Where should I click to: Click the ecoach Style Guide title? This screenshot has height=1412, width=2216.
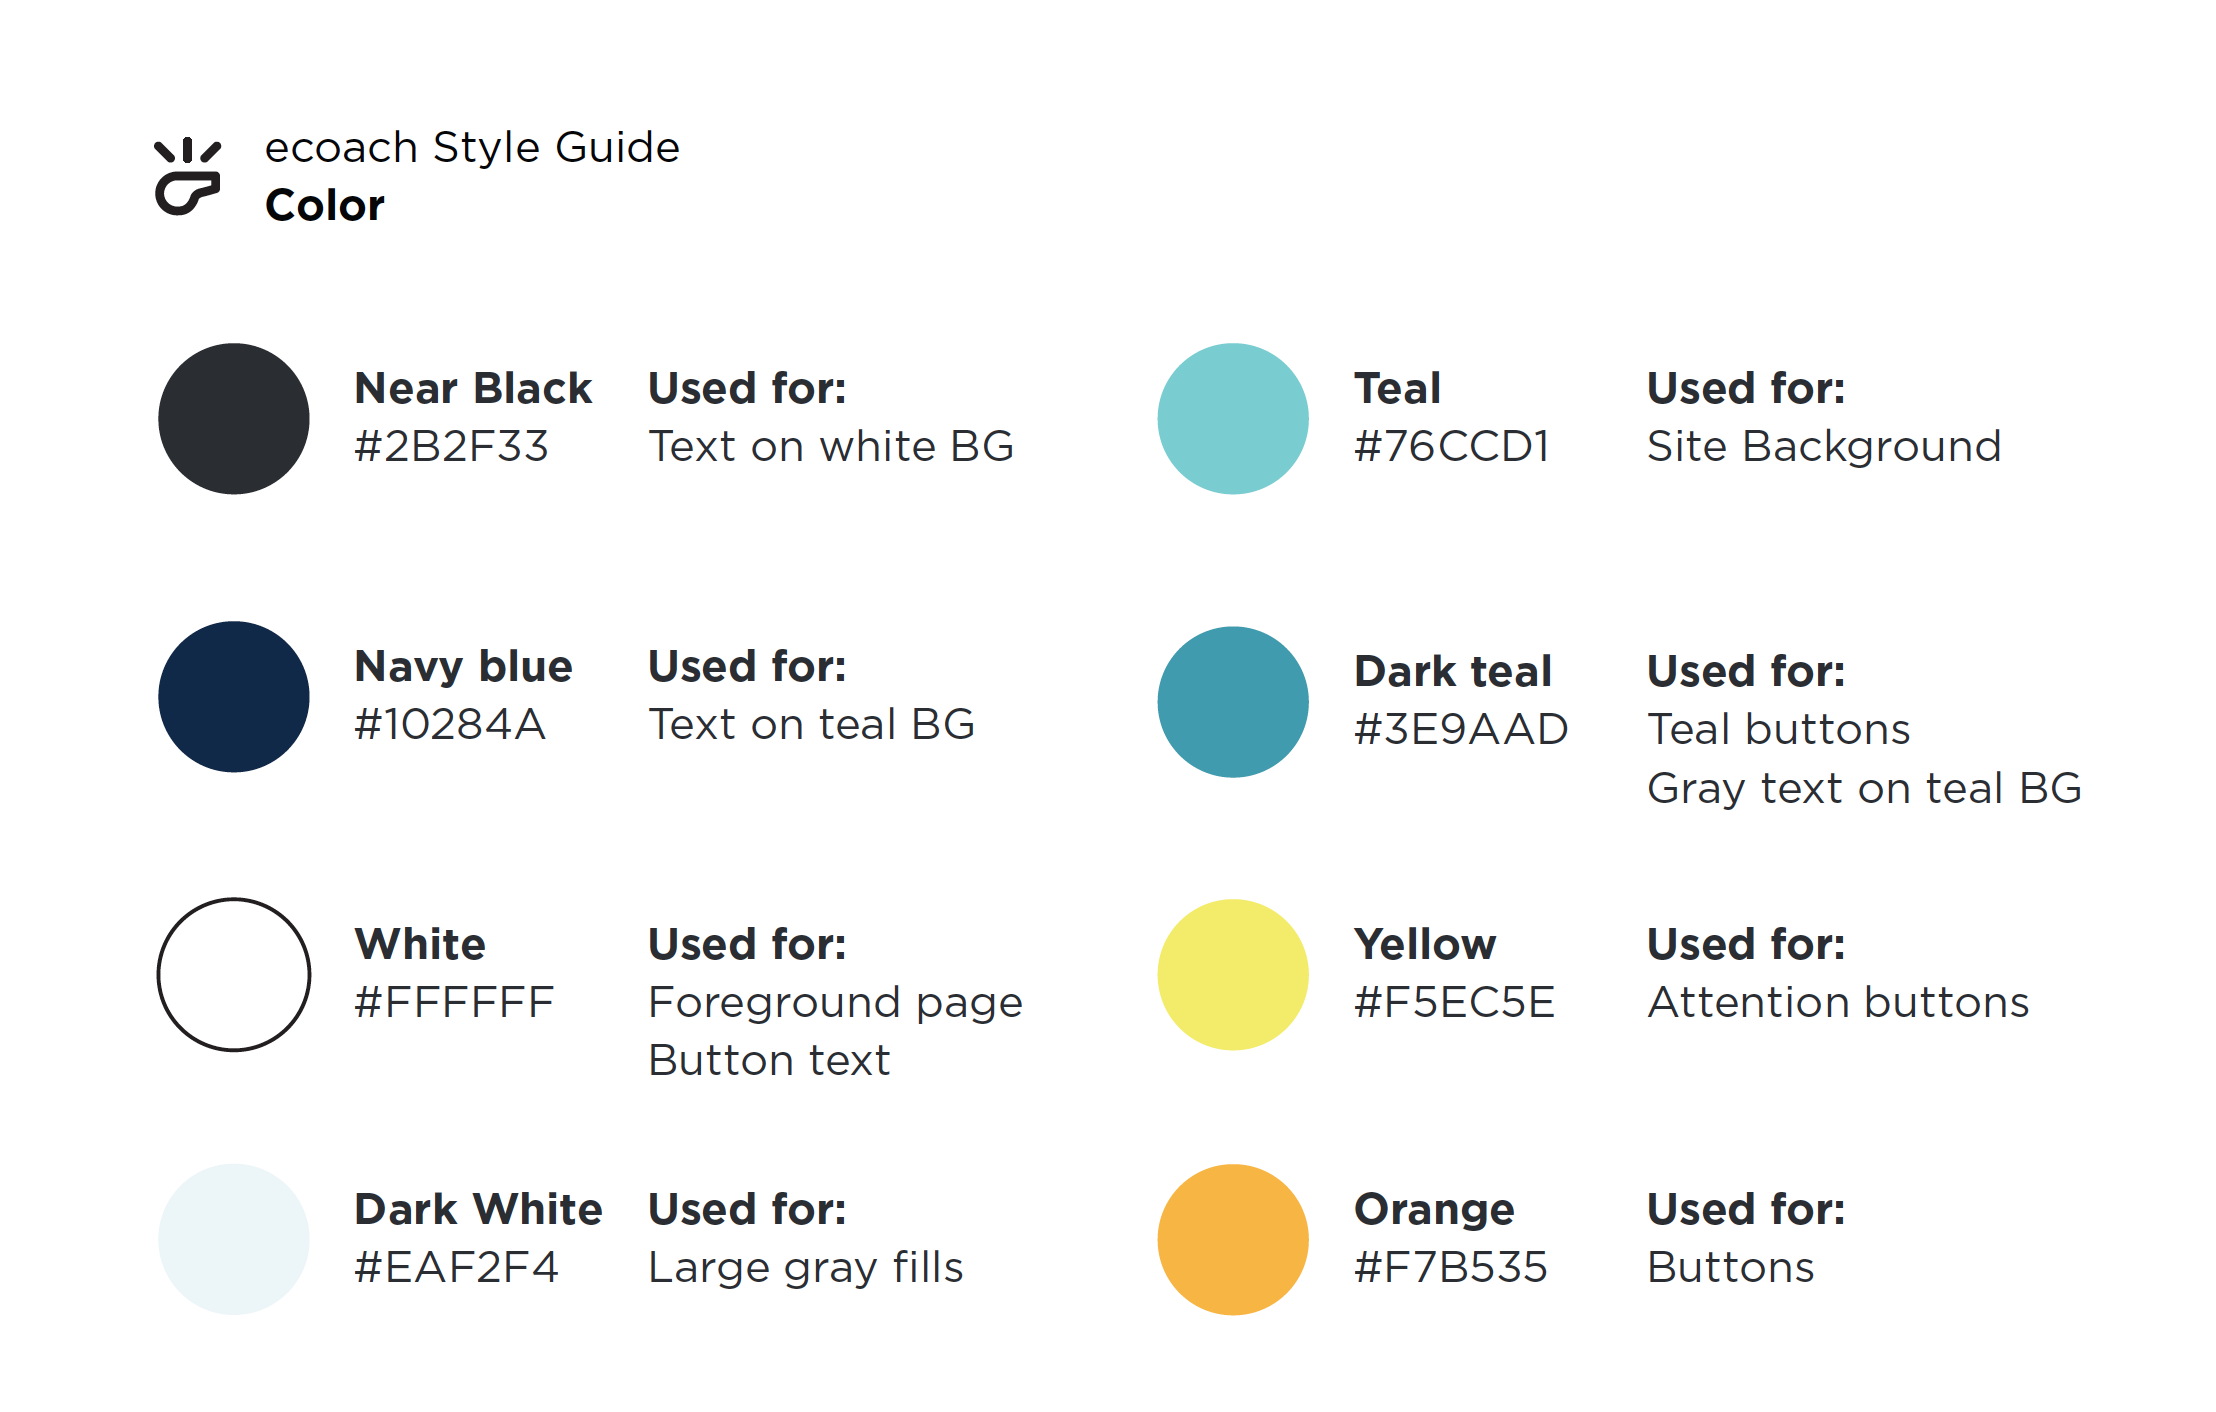(472, 147)
